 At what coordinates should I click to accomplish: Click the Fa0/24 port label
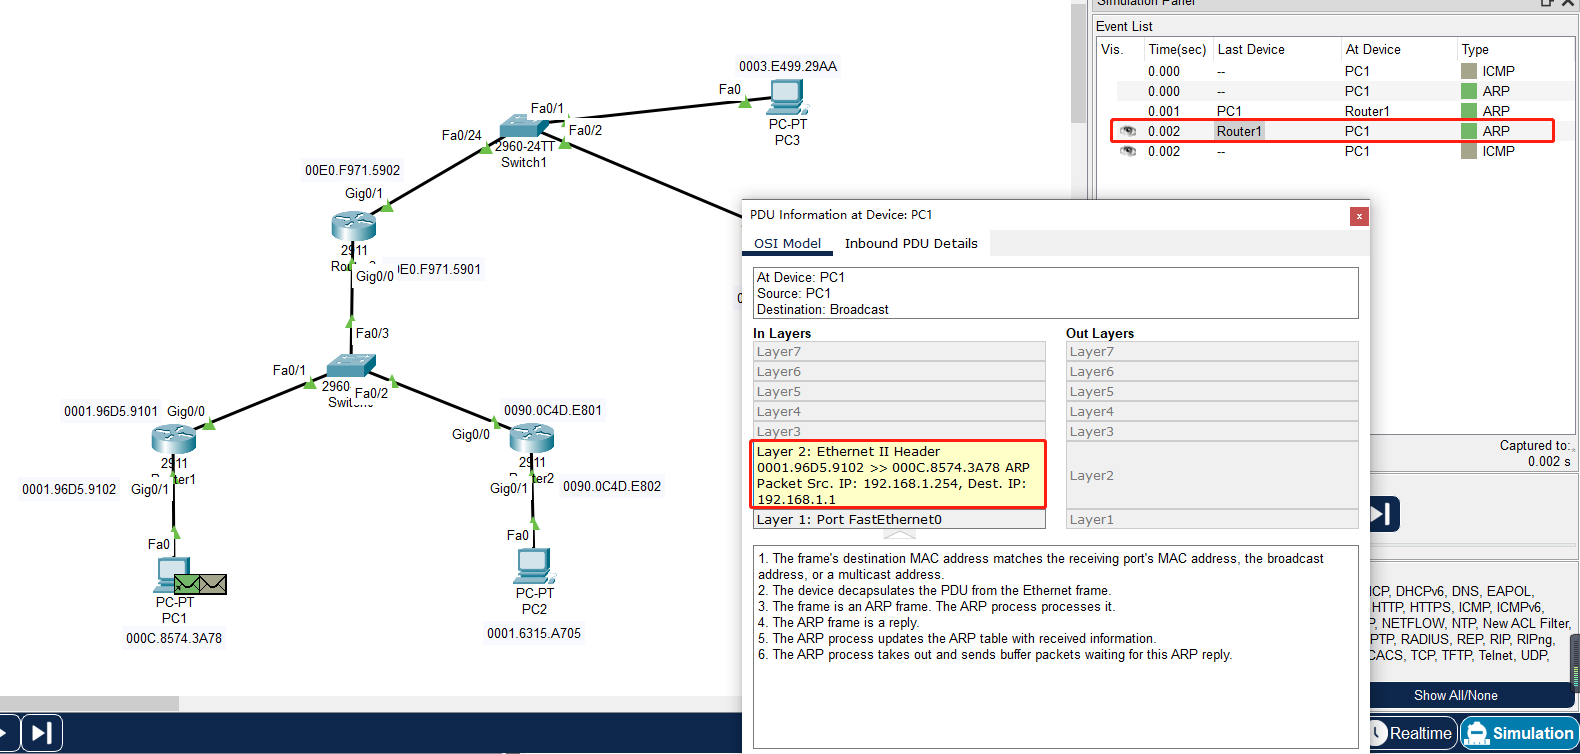[461, 135]
